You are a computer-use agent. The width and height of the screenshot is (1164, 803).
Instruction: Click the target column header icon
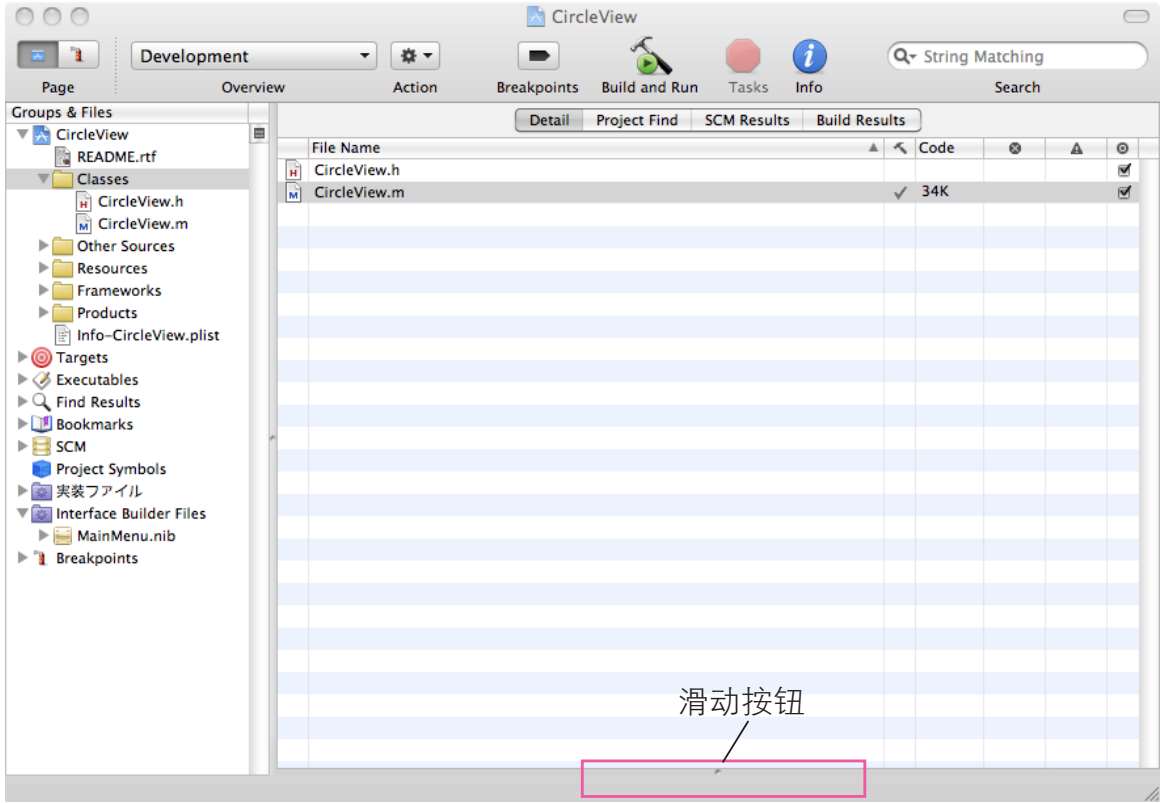coord(1122,148)
